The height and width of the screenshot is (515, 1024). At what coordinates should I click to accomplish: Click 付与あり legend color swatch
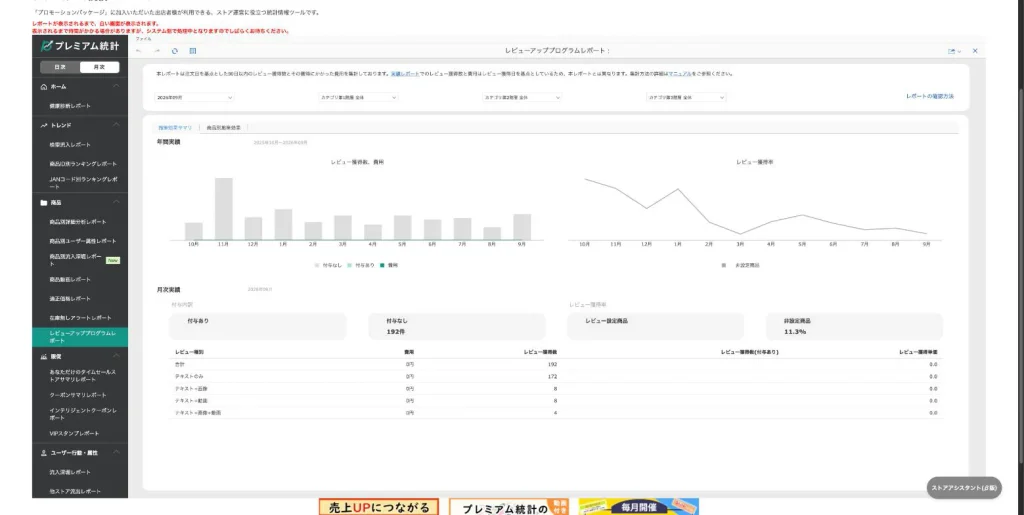coord(349,266)
